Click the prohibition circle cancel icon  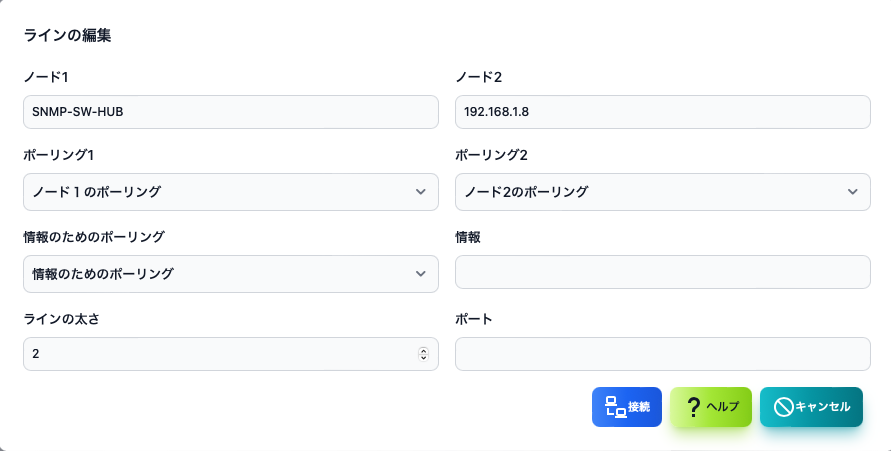pos(783,407)
